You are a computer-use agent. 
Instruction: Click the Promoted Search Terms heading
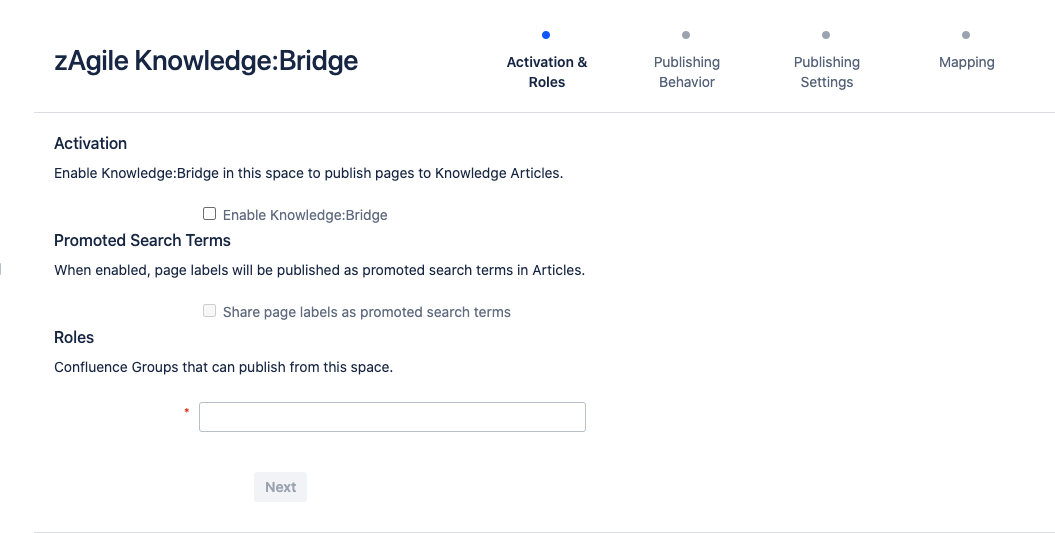point(142,240)
